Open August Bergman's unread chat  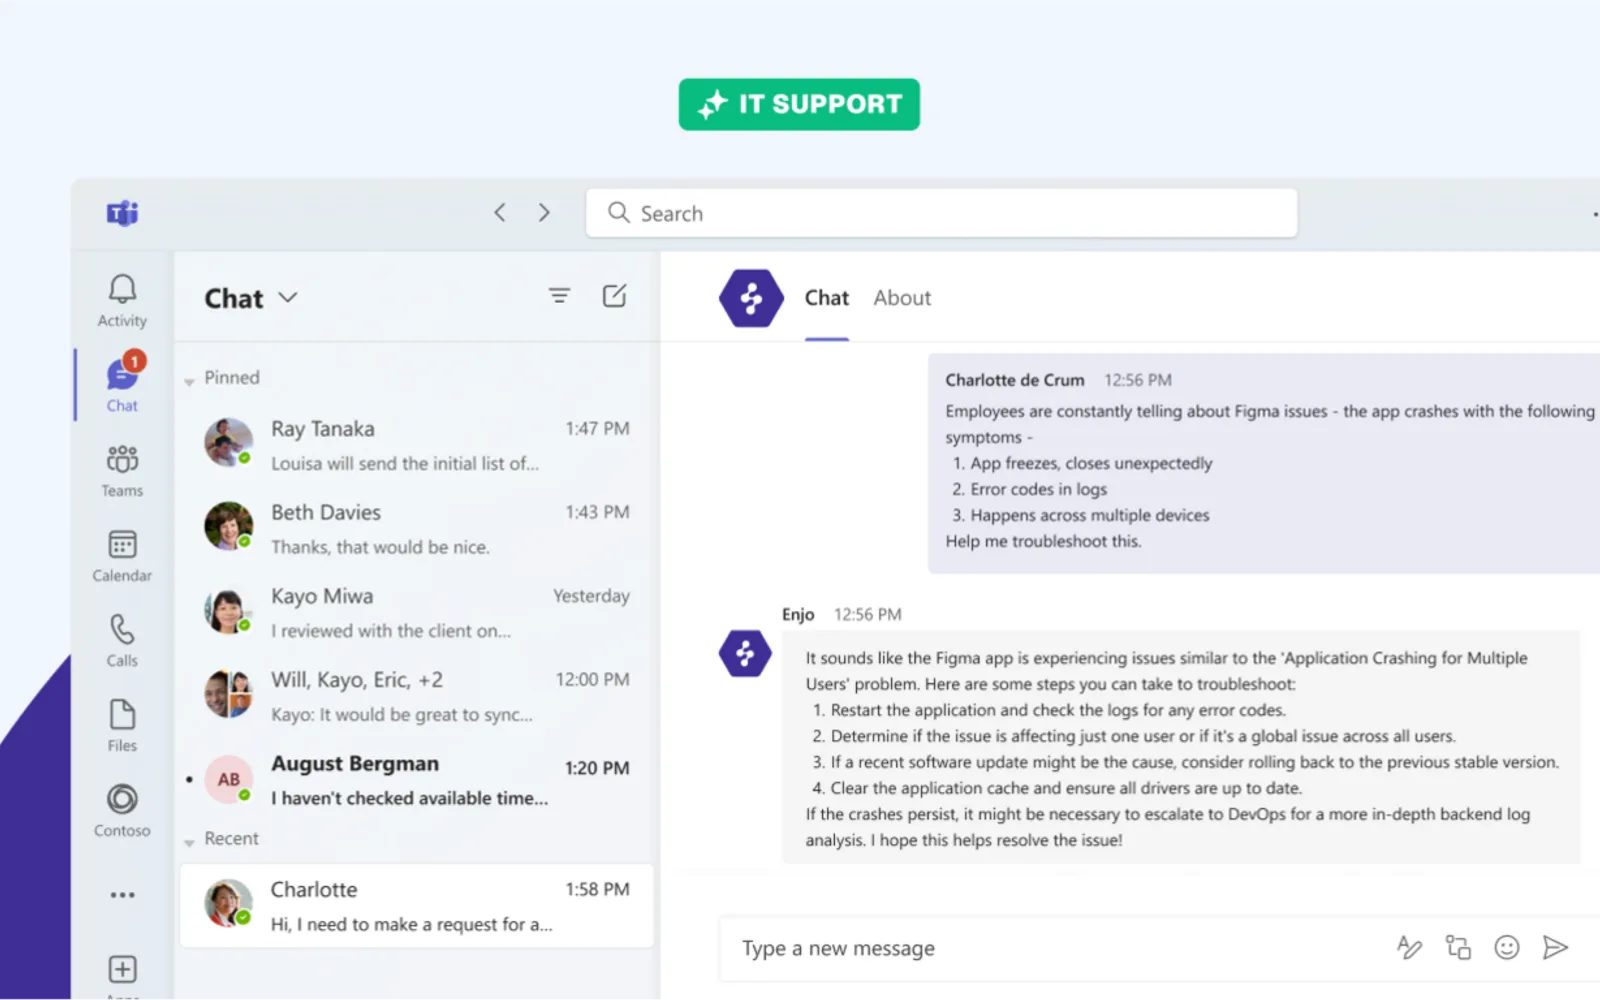coord(417,780)
